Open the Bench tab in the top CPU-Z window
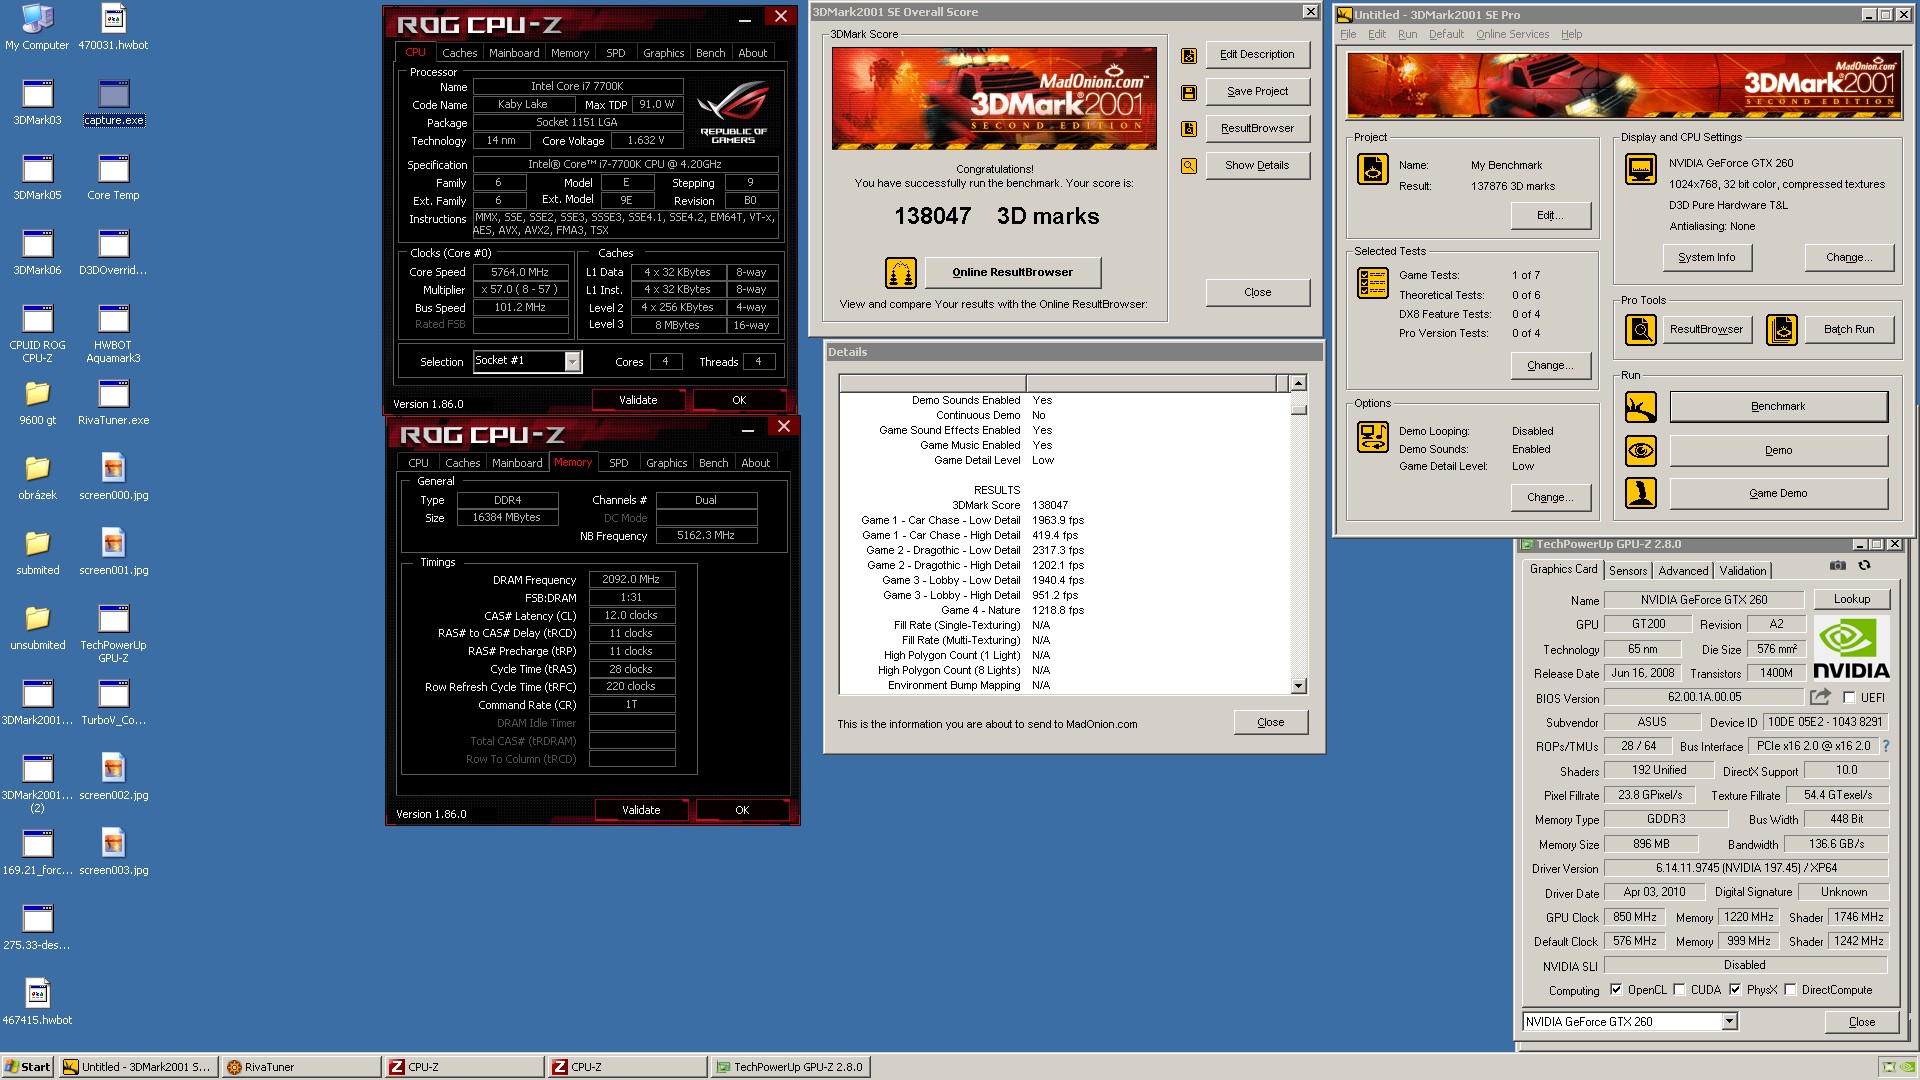Screen dimensions: 1920x1080 (711, 53)
